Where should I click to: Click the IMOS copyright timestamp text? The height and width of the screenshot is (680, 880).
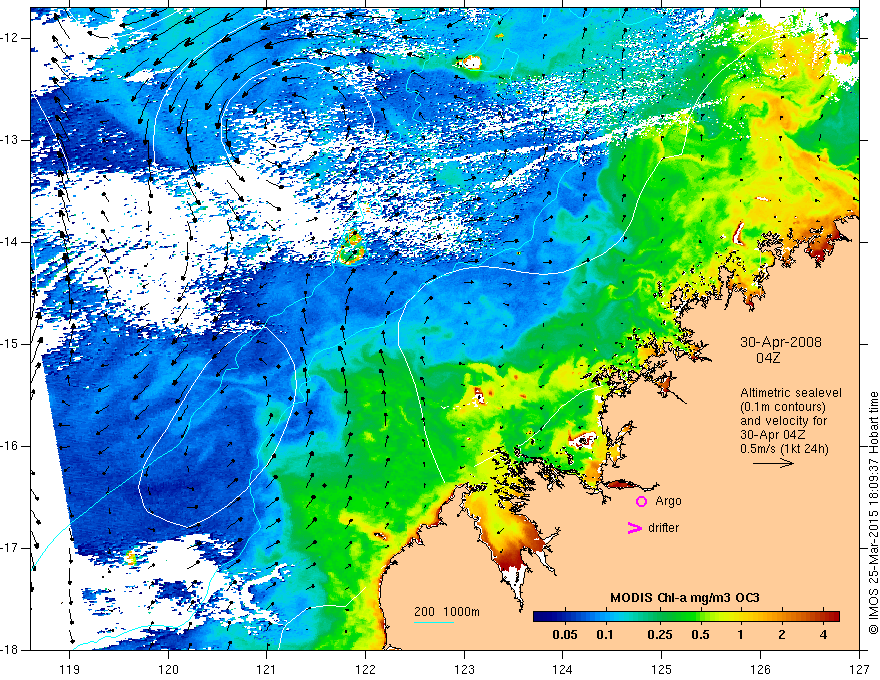pos(873,513)
